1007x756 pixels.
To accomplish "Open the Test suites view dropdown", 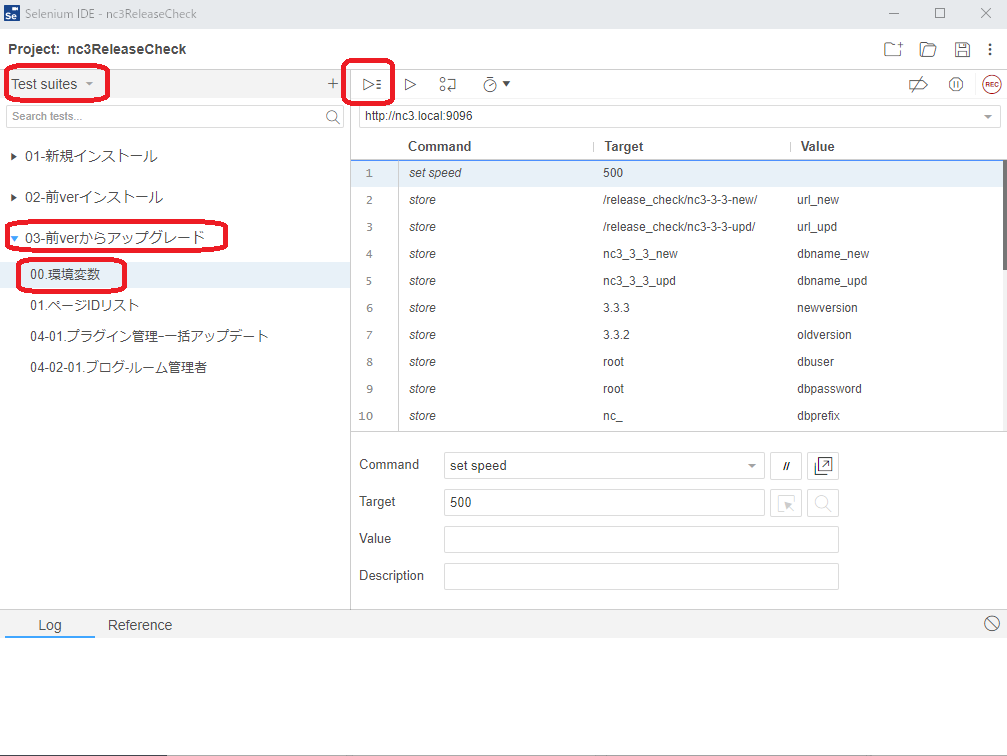I will (53, 84).
